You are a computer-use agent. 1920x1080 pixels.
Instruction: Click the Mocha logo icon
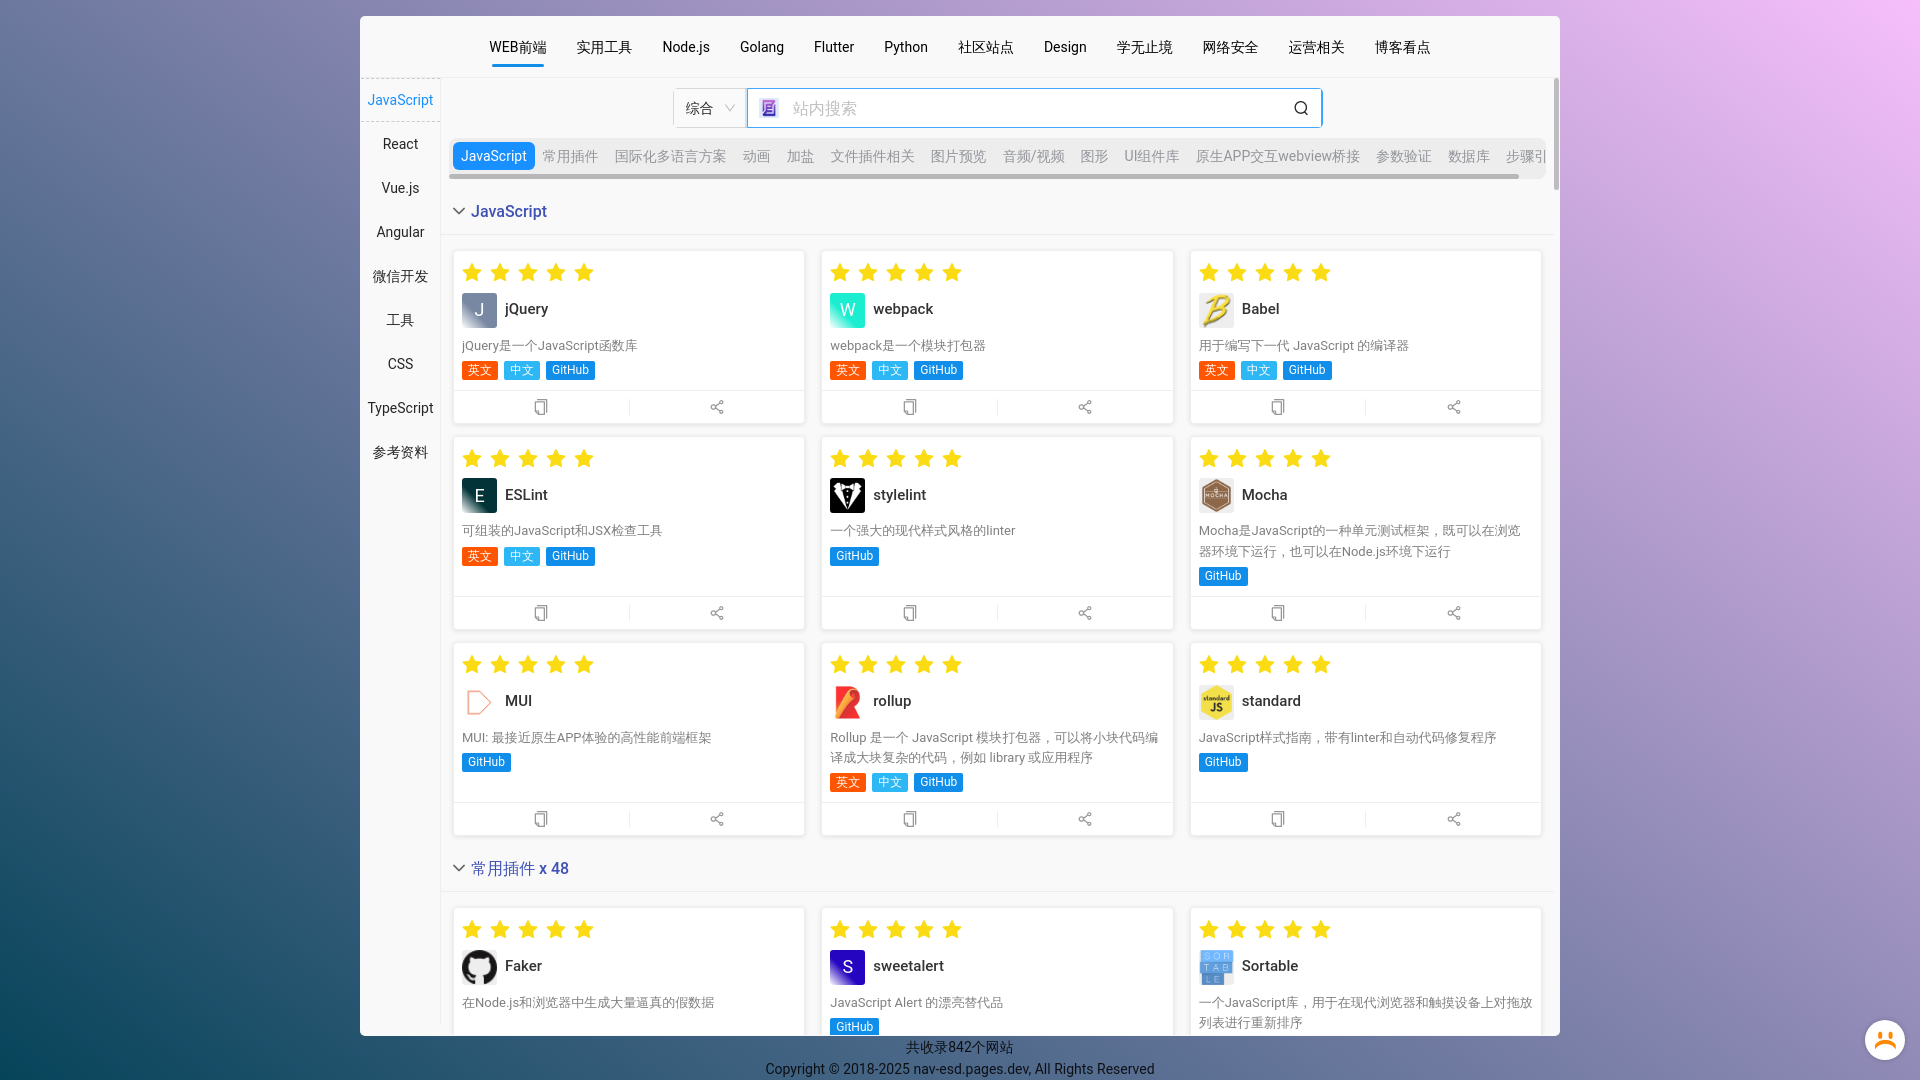(x=1216, y=496)
